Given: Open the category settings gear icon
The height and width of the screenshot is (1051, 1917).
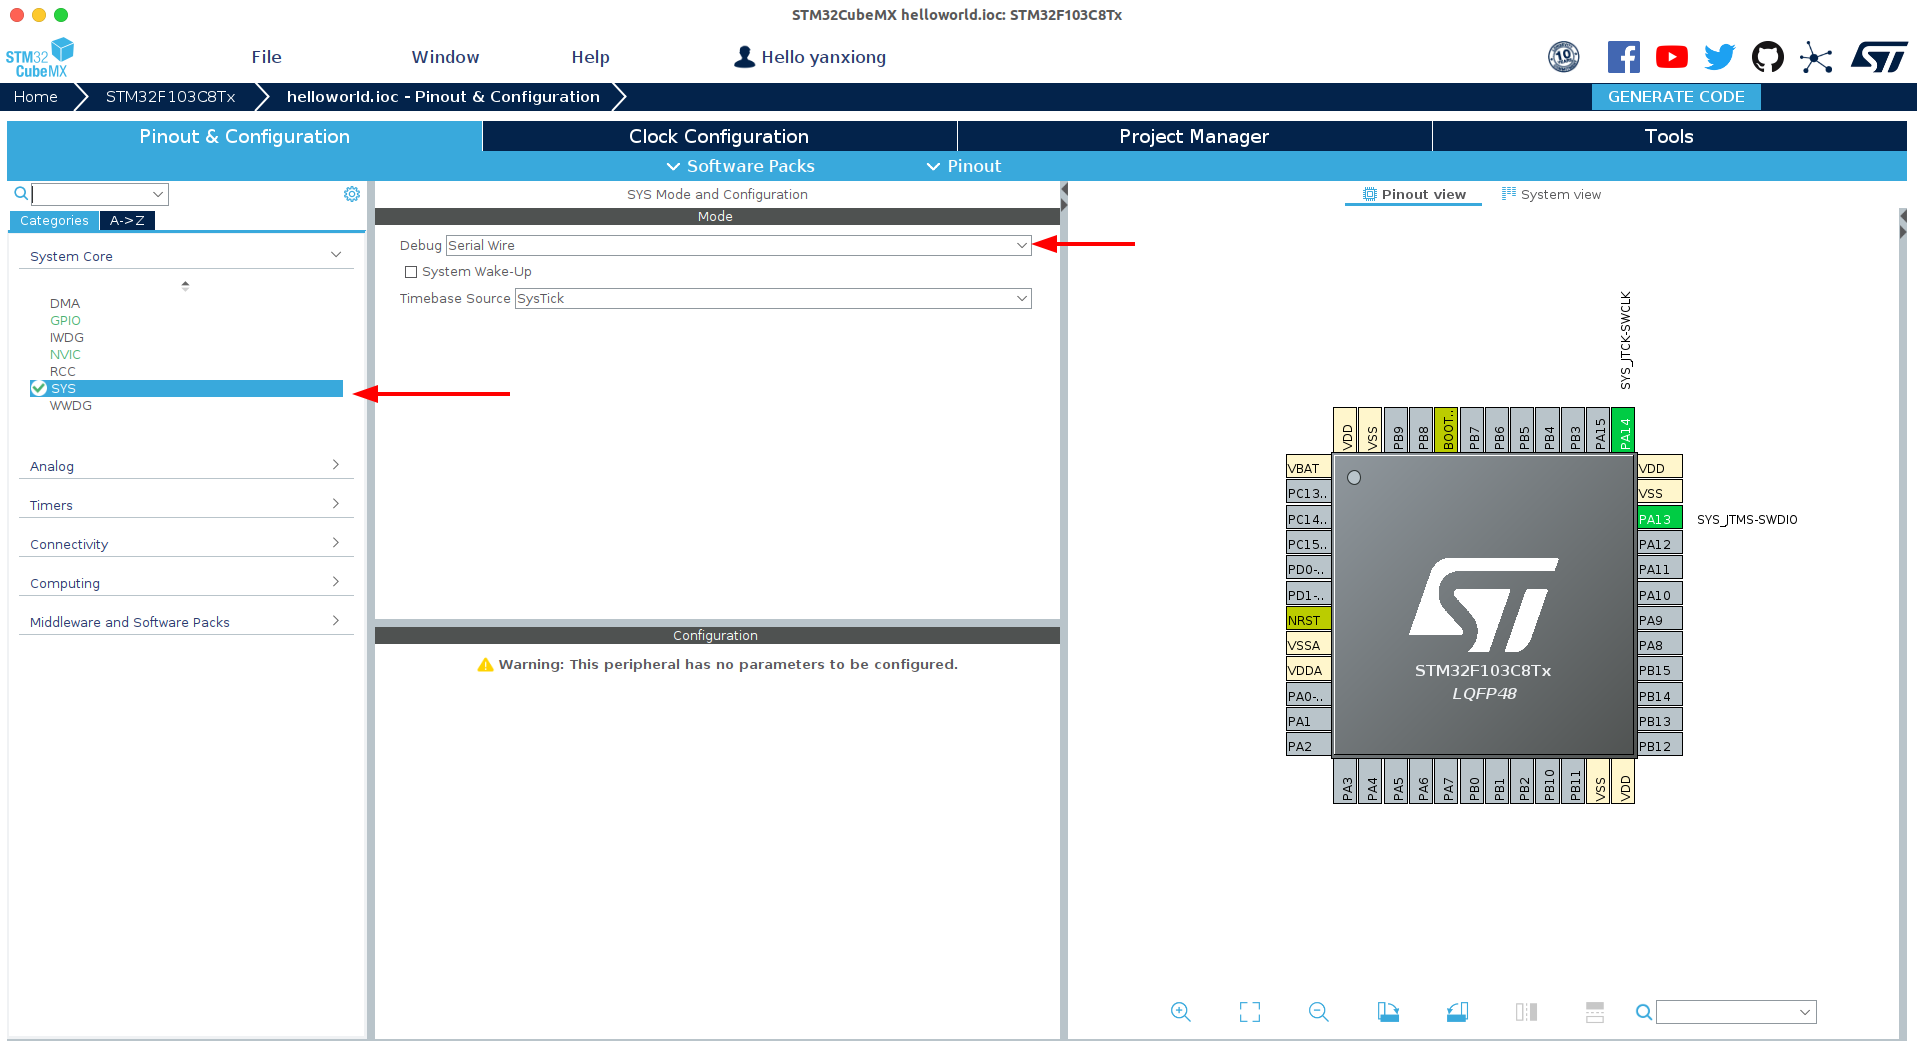Looking at the screenshot, I should tap(352, 194).
